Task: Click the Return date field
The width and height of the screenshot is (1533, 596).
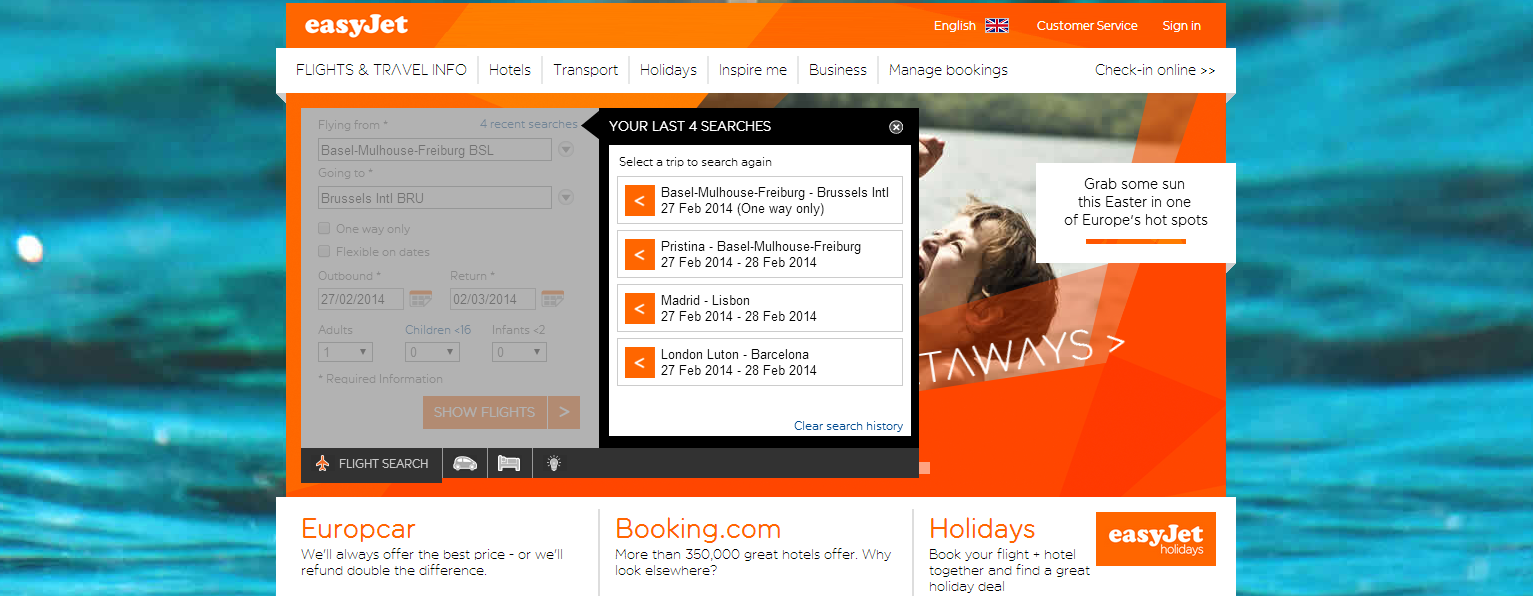Action: click(x=493, y=299)
